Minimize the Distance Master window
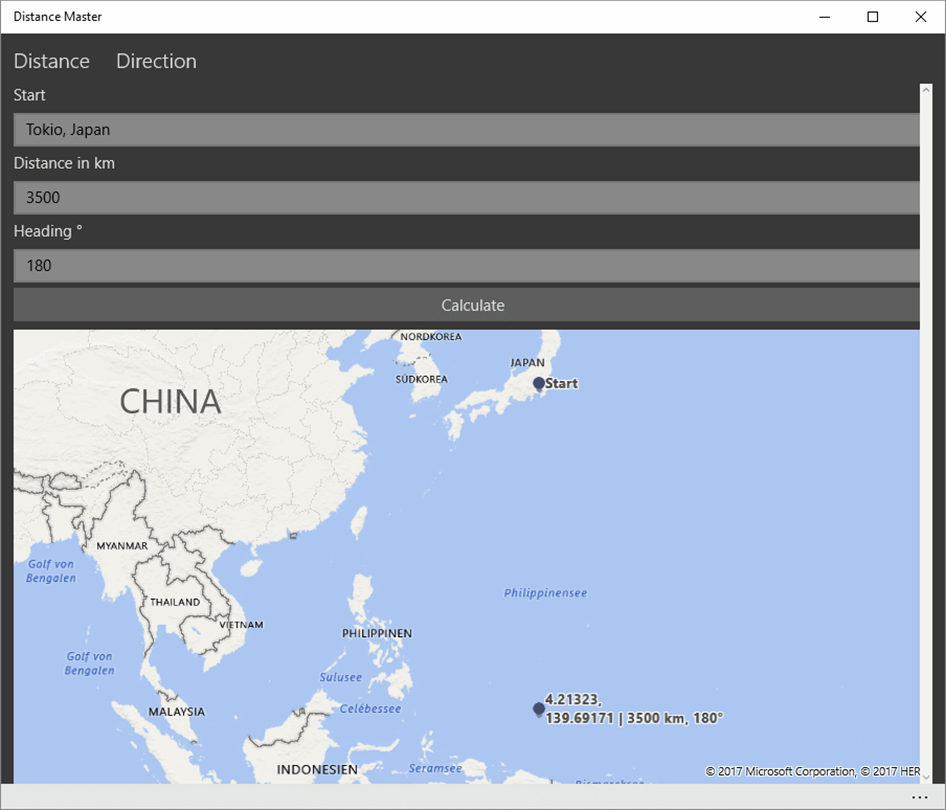This screenshot has width=946, height=810. coord(825,17)
